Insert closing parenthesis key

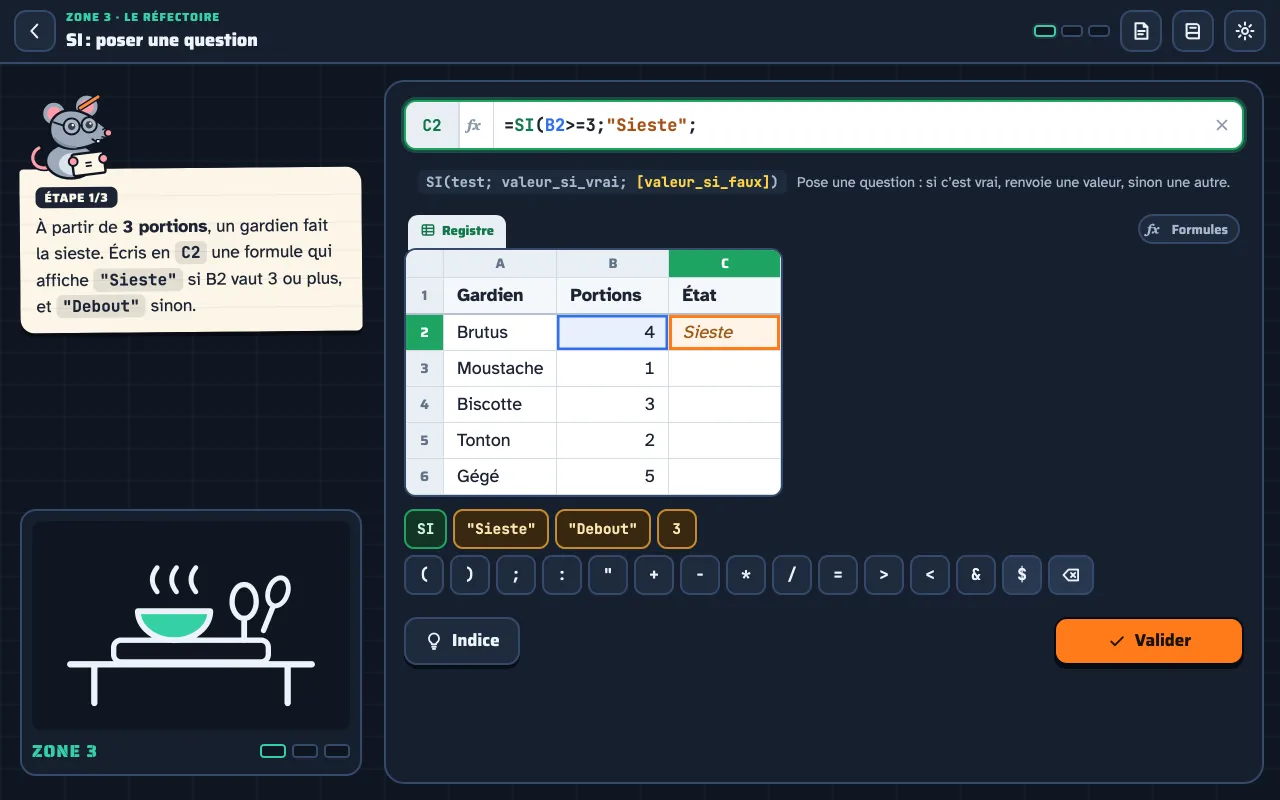pos(470,575)
